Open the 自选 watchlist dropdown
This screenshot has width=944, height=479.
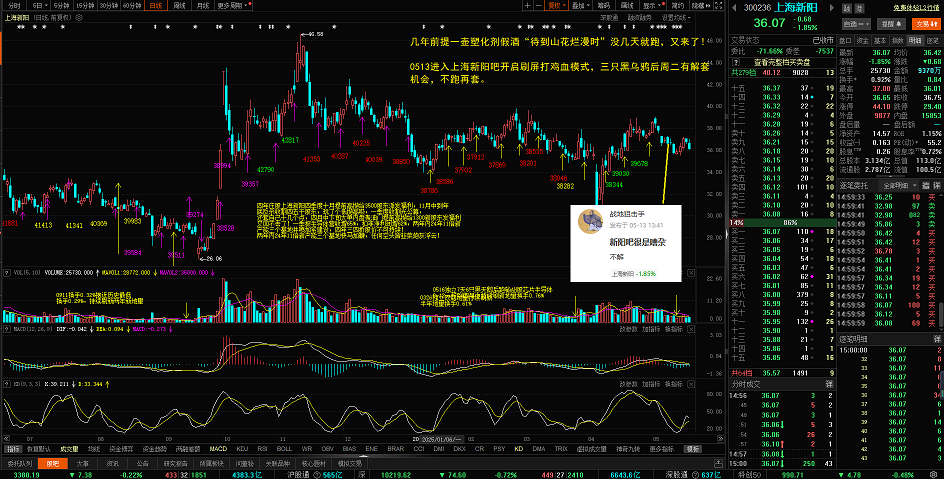[x=857, y=24]
